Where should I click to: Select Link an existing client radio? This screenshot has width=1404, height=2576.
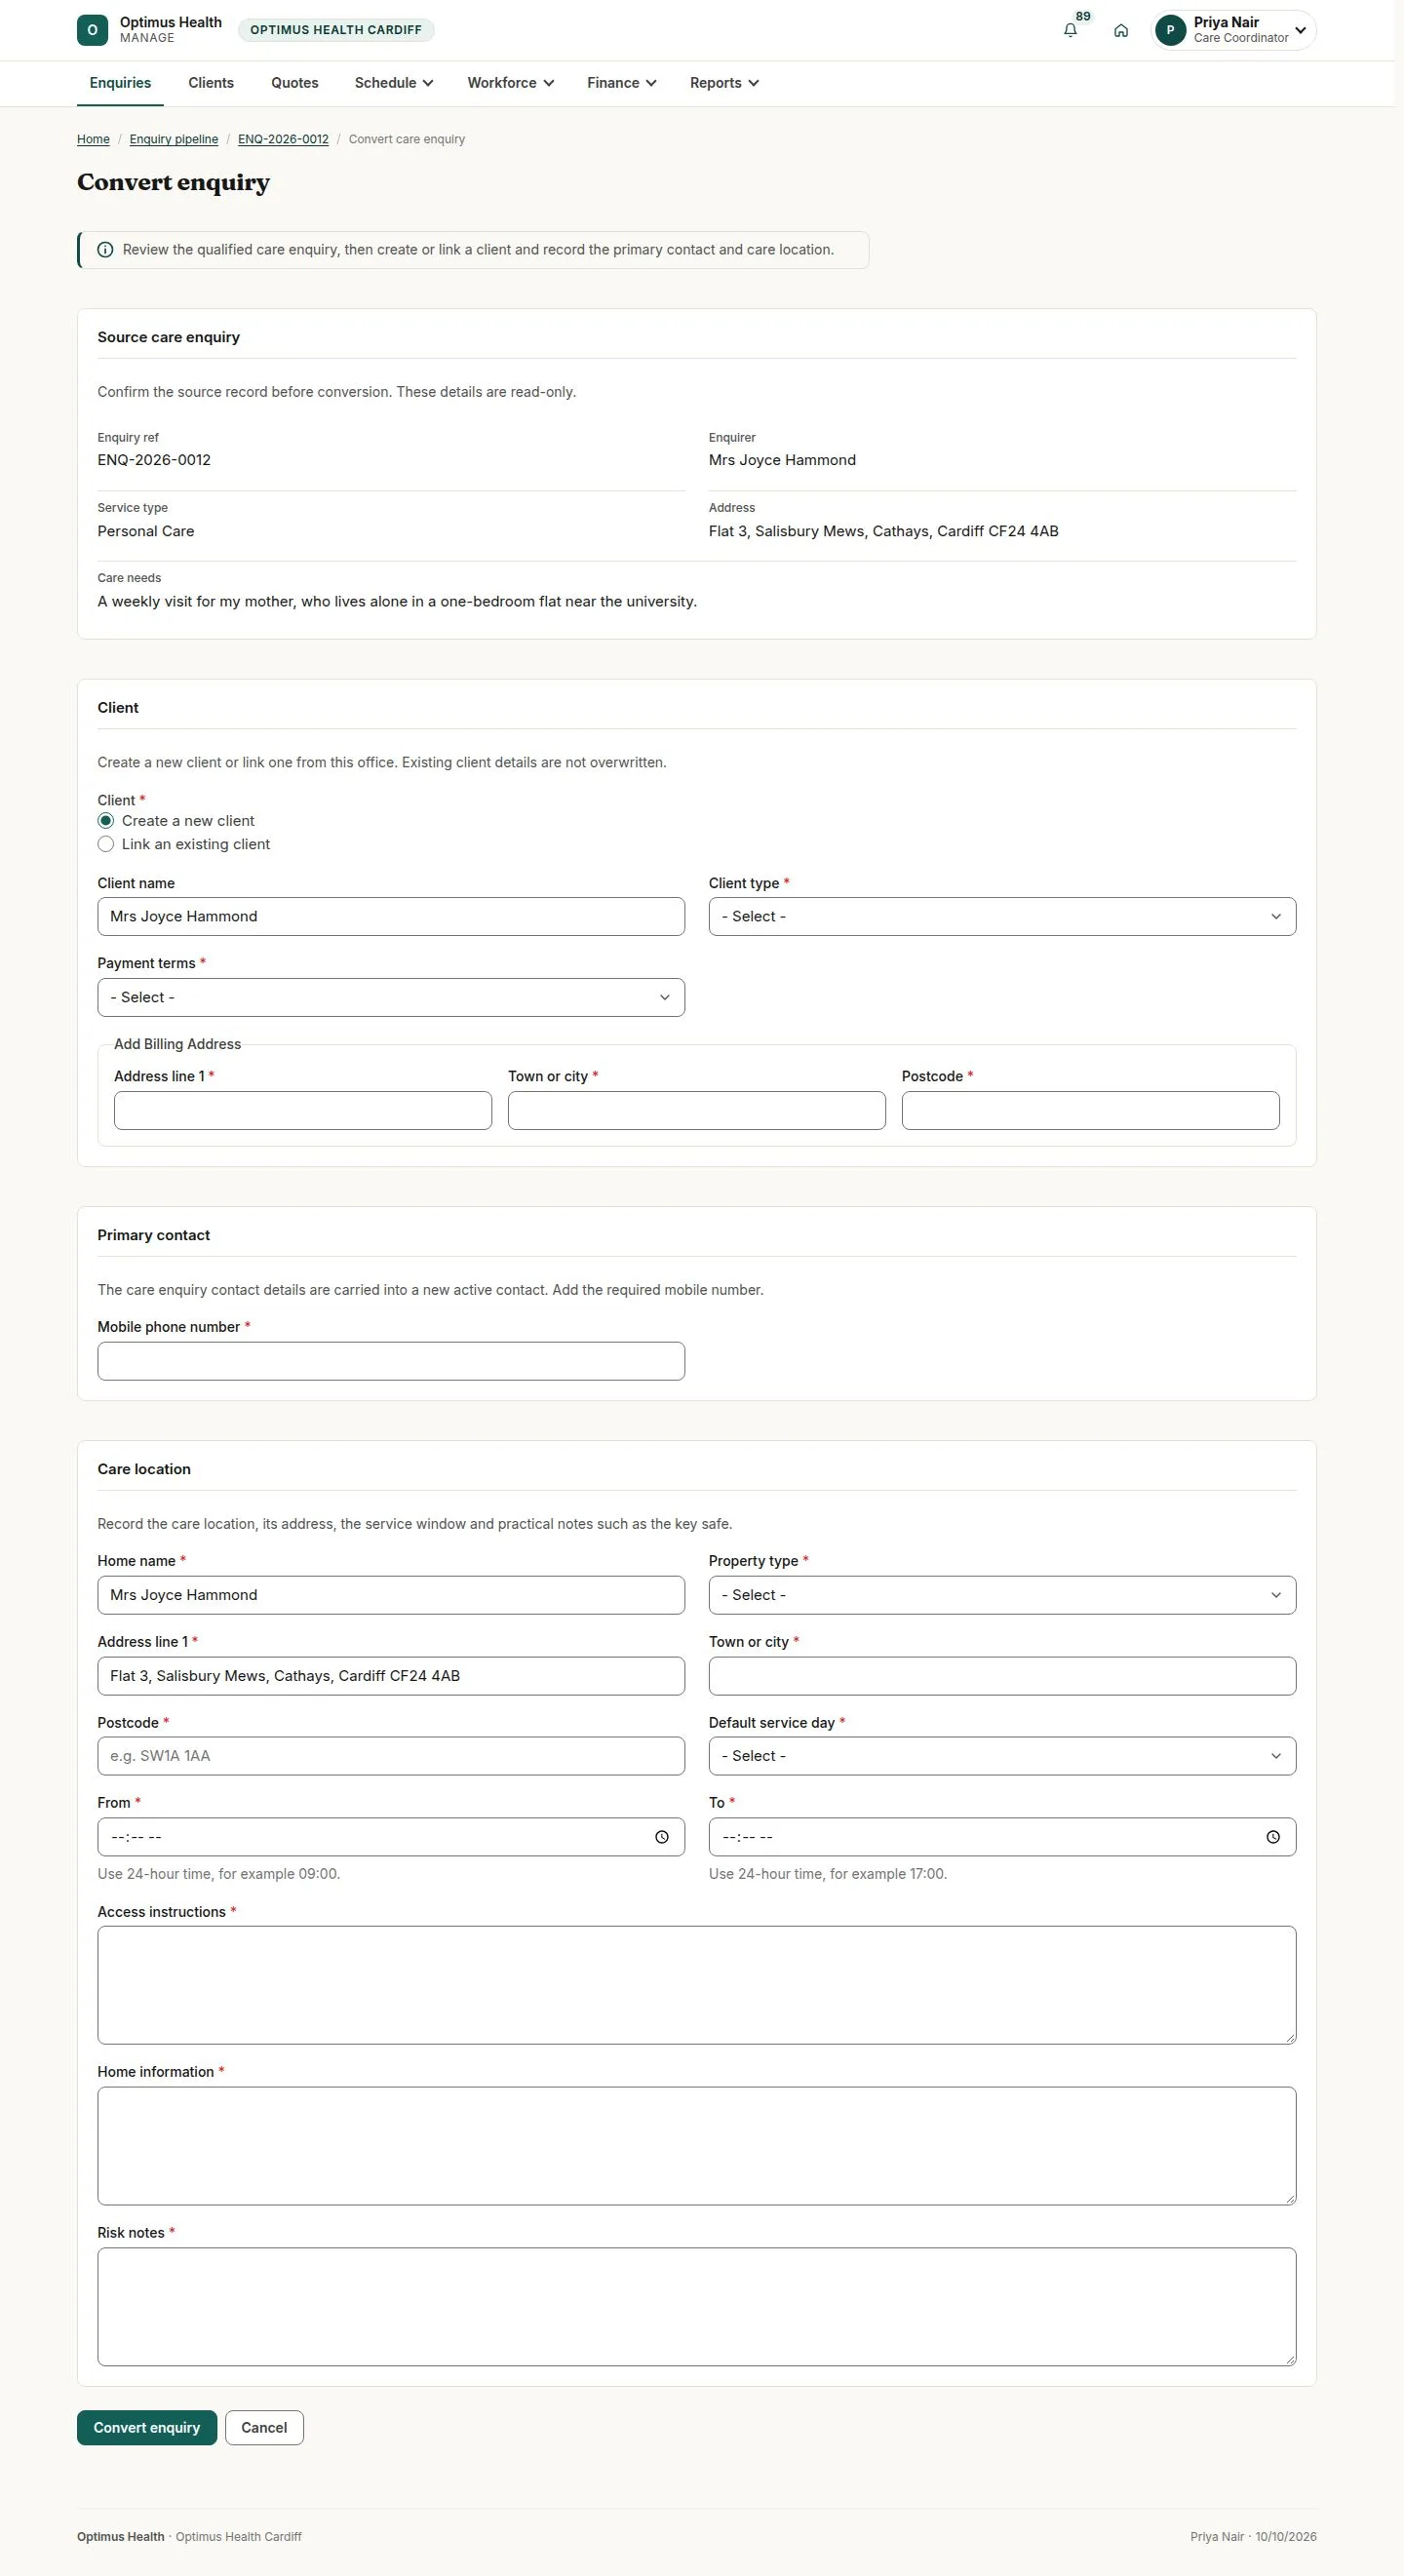tap(106, 844)
